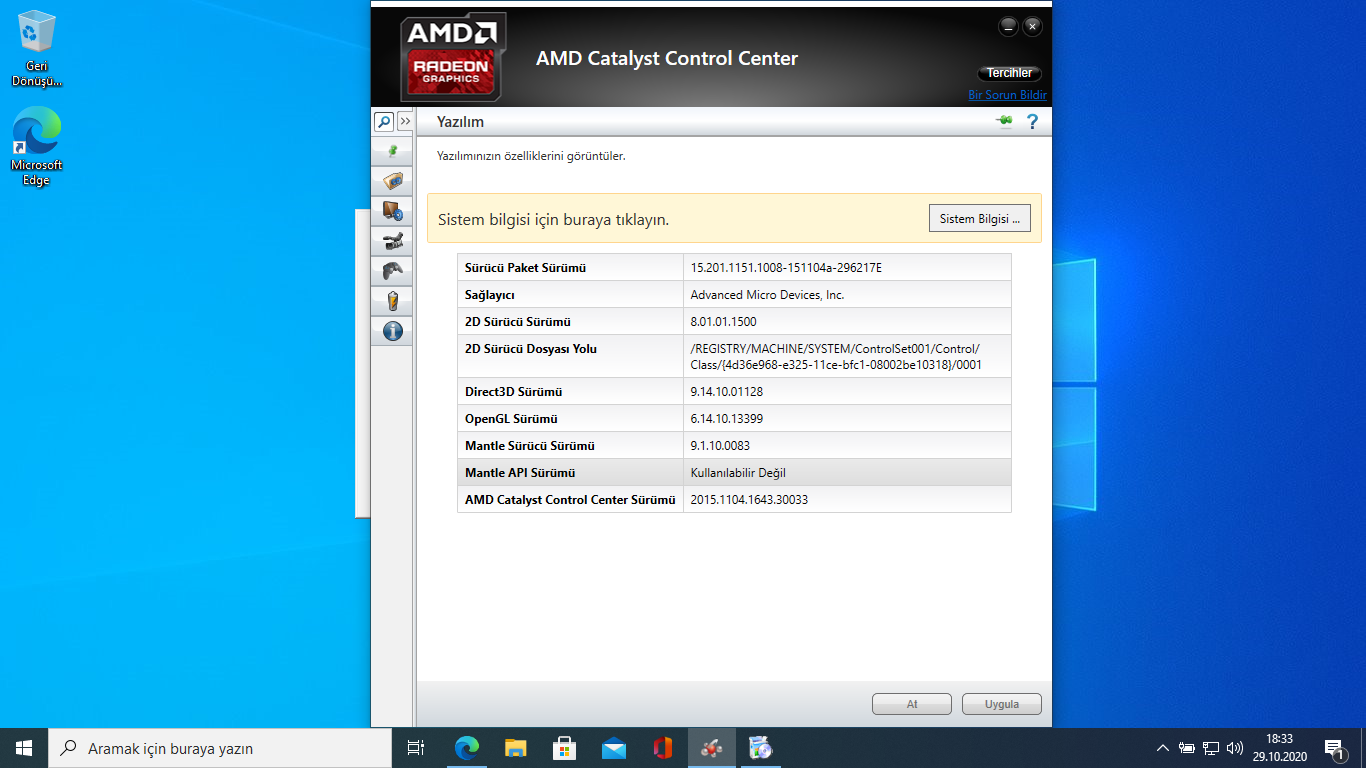Click the Bir Sorun Bildir link

tap(1008, 95)
